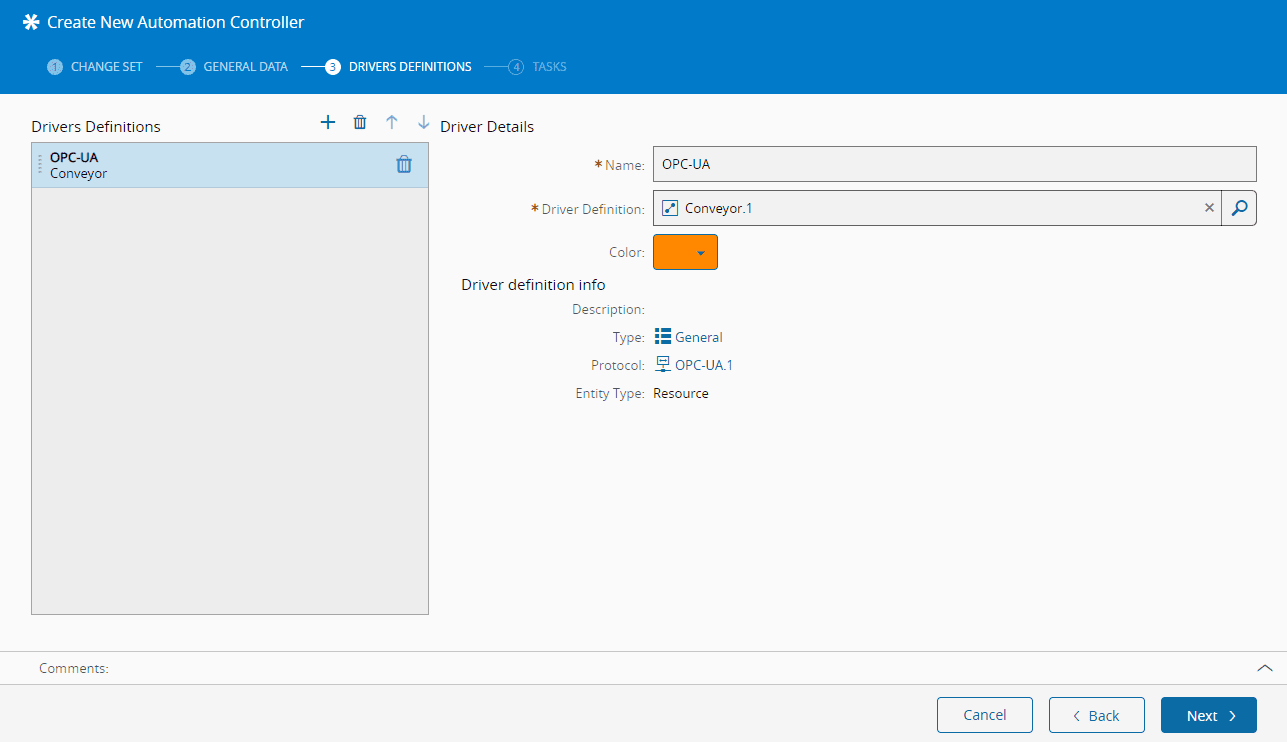The image size is (1287, 742).
Task: Select the Drivers Definitions step
Action: (x=398, y=67)
